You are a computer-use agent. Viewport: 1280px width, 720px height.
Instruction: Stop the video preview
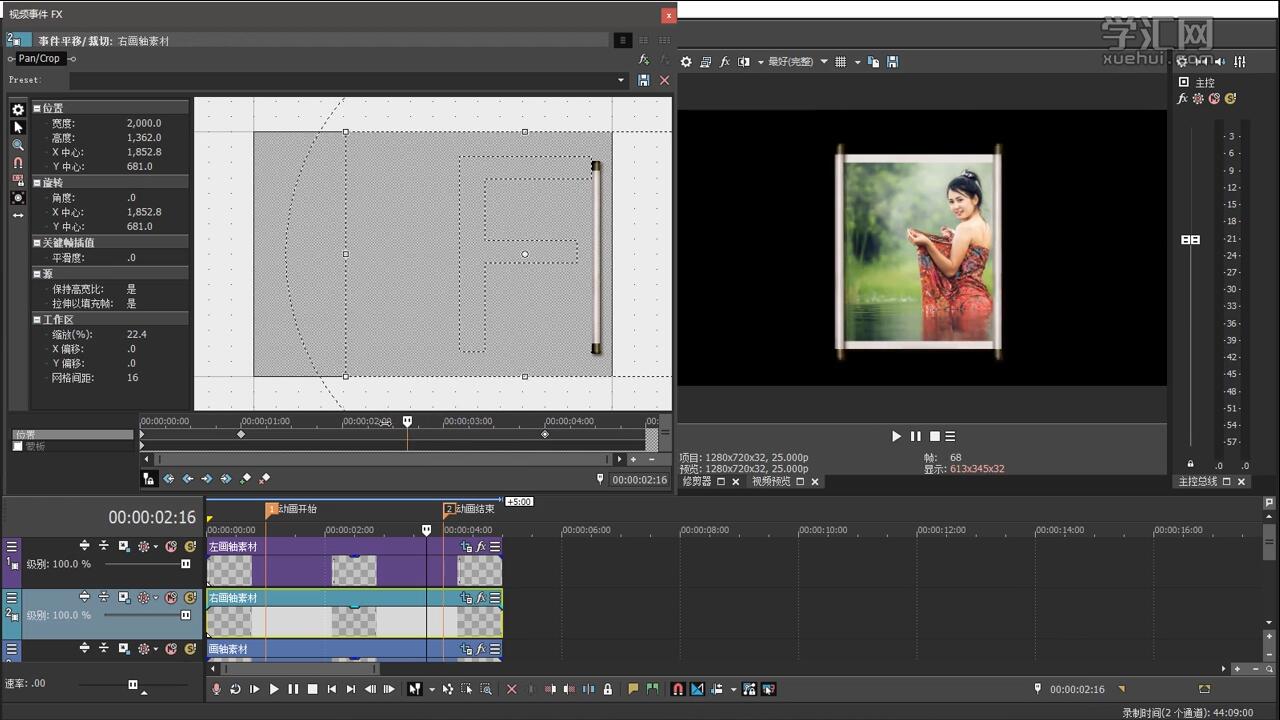tap(934, 436)
